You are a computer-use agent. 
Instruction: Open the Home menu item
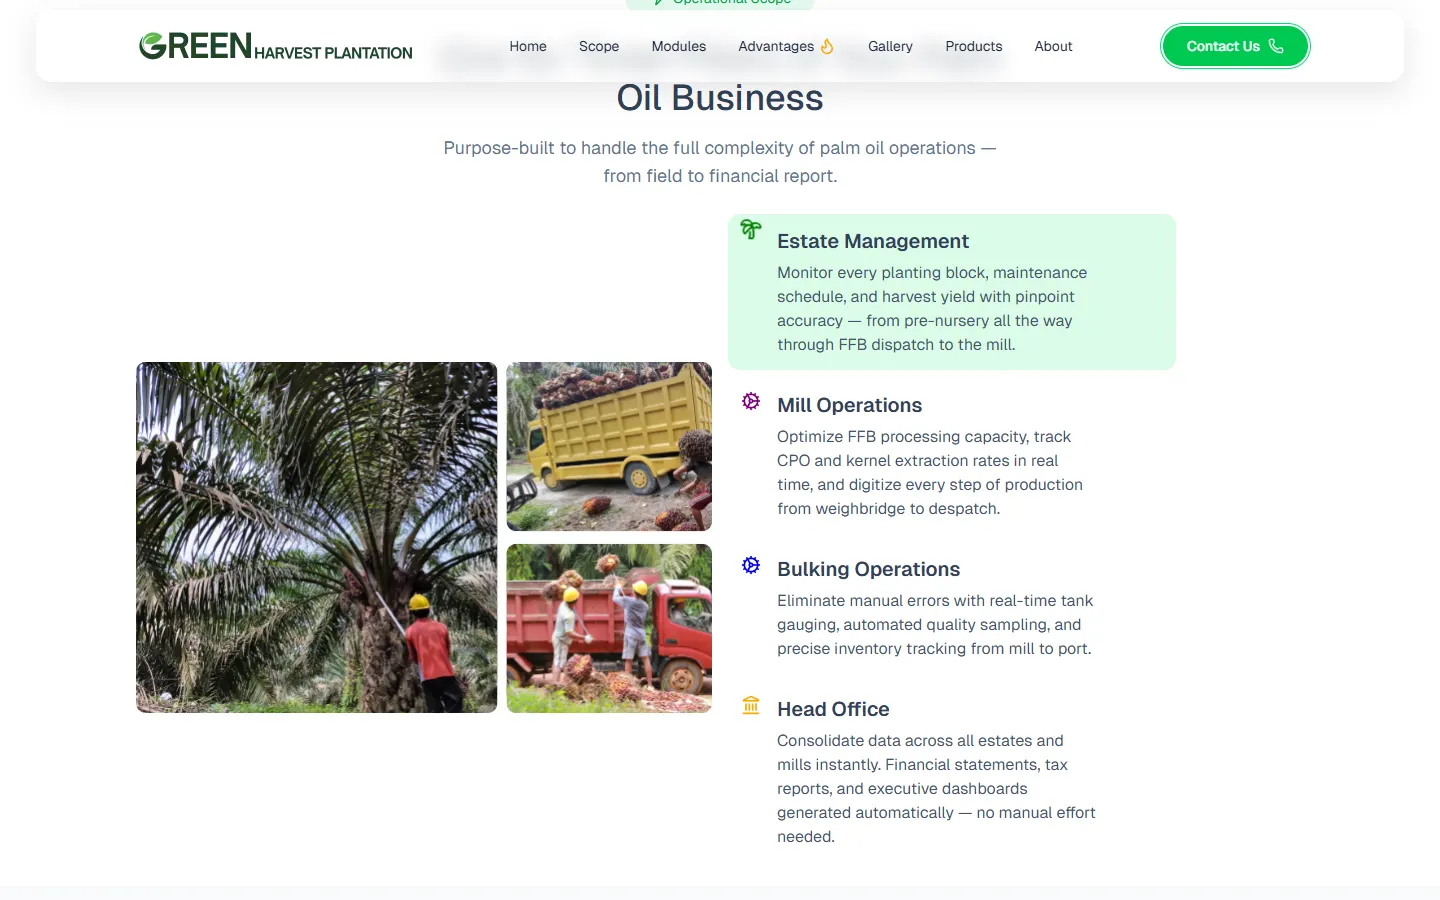point(528,46)
